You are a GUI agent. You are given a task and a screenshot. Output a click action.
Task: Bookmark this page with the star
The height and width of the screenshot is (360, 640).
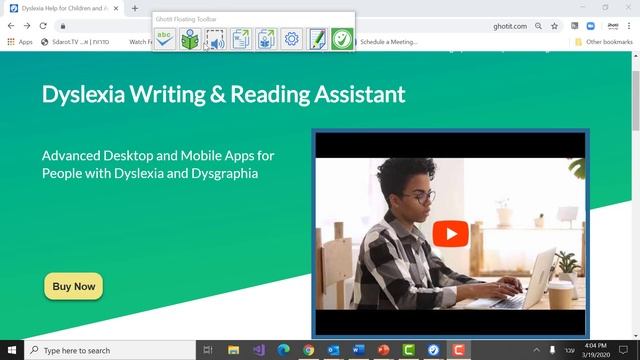pyautogui.click(x=554, y=26)
